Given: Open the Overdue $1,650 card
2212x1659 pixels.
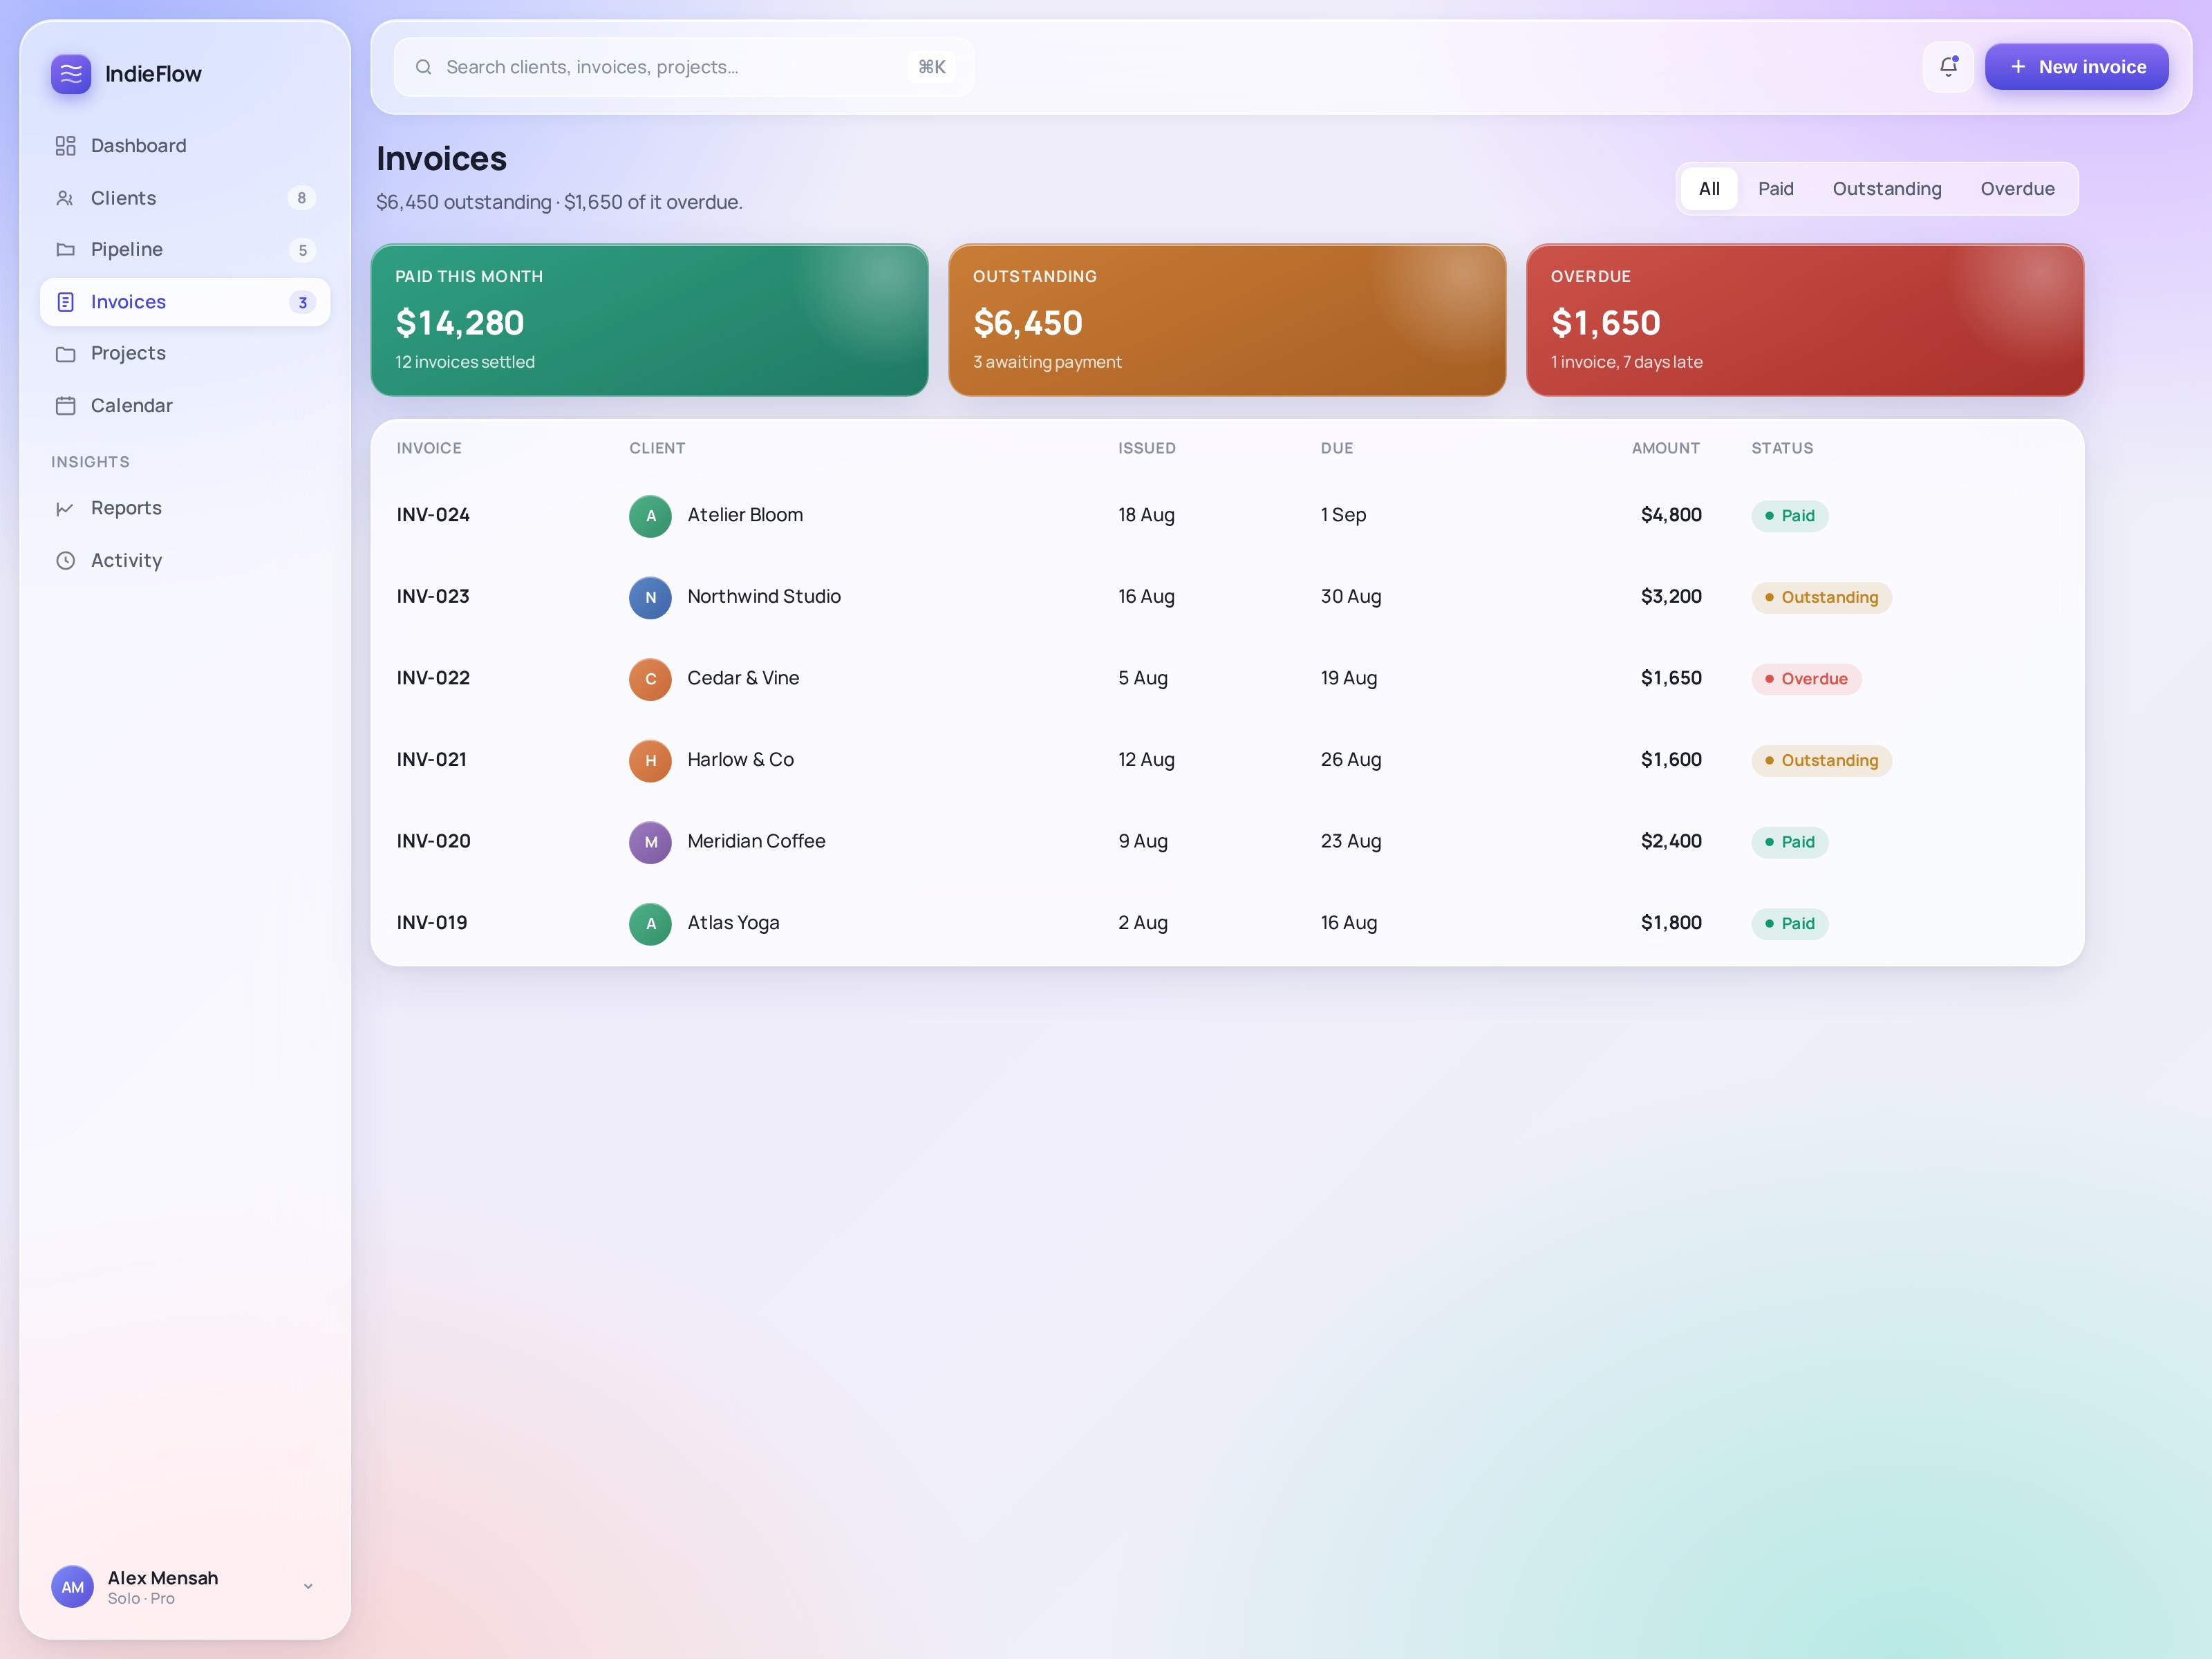Looking at the screenshot, I should point(1805,320).
